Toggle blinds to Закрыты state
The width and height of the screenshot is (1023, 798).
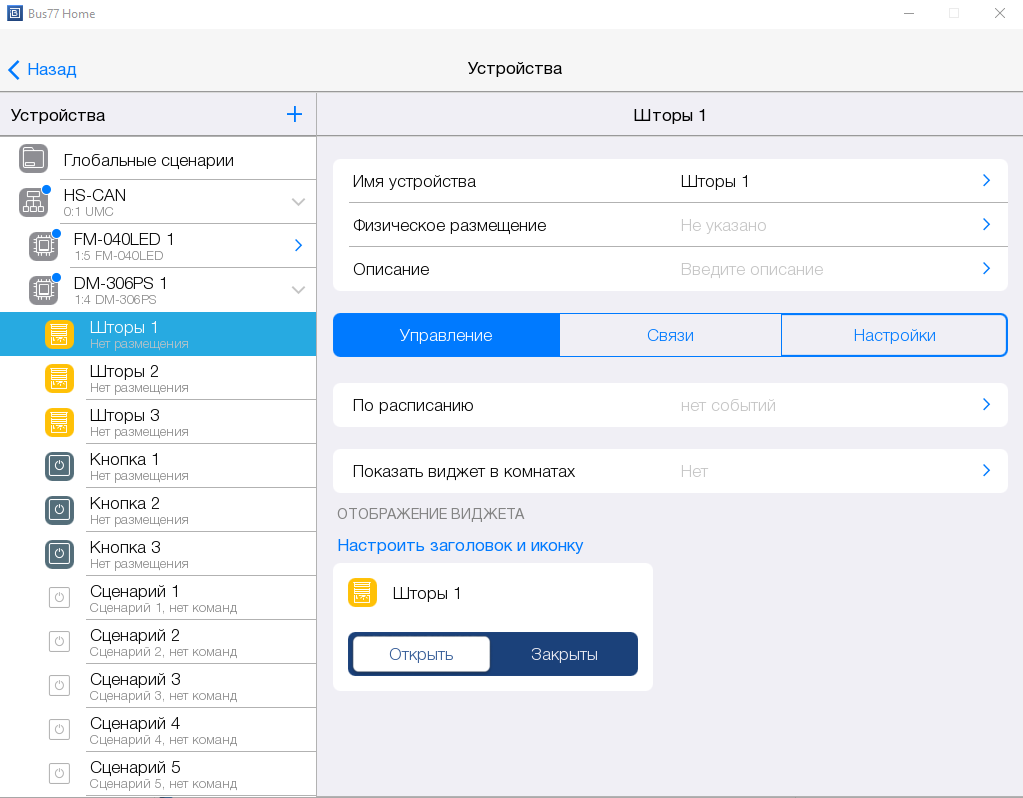564,654
